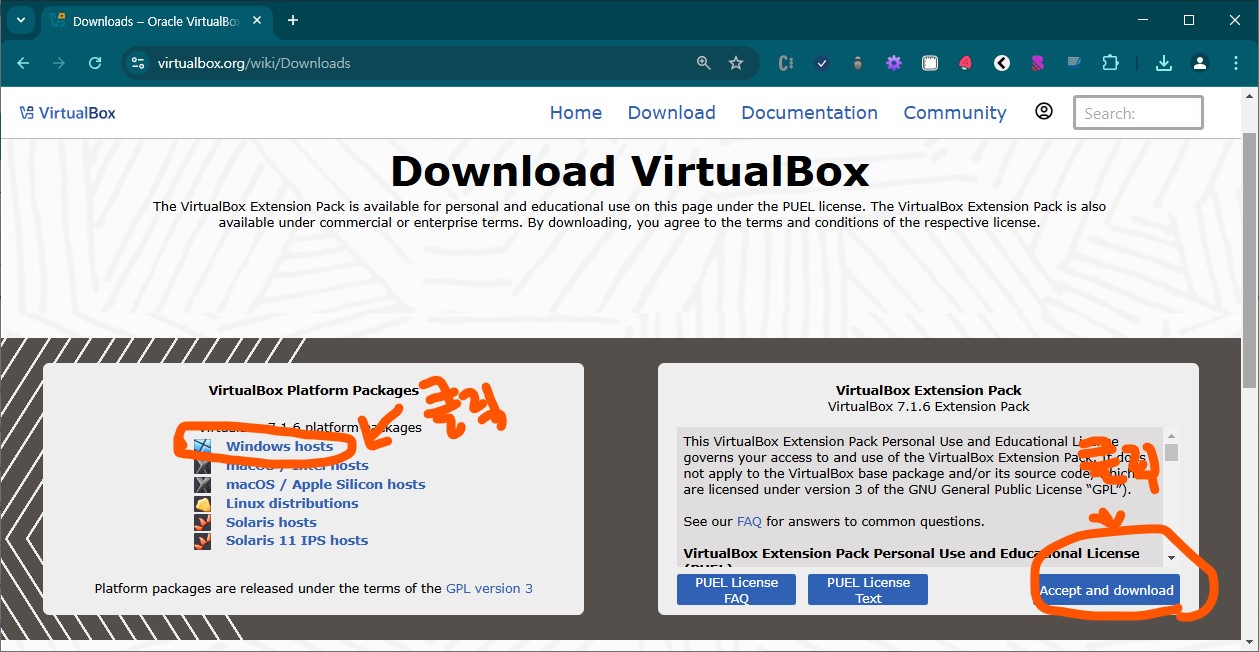1259x652 pixels.
Task: Click the Solaris 11 IPS hosts icon
Action: click(x=203, y=540)
